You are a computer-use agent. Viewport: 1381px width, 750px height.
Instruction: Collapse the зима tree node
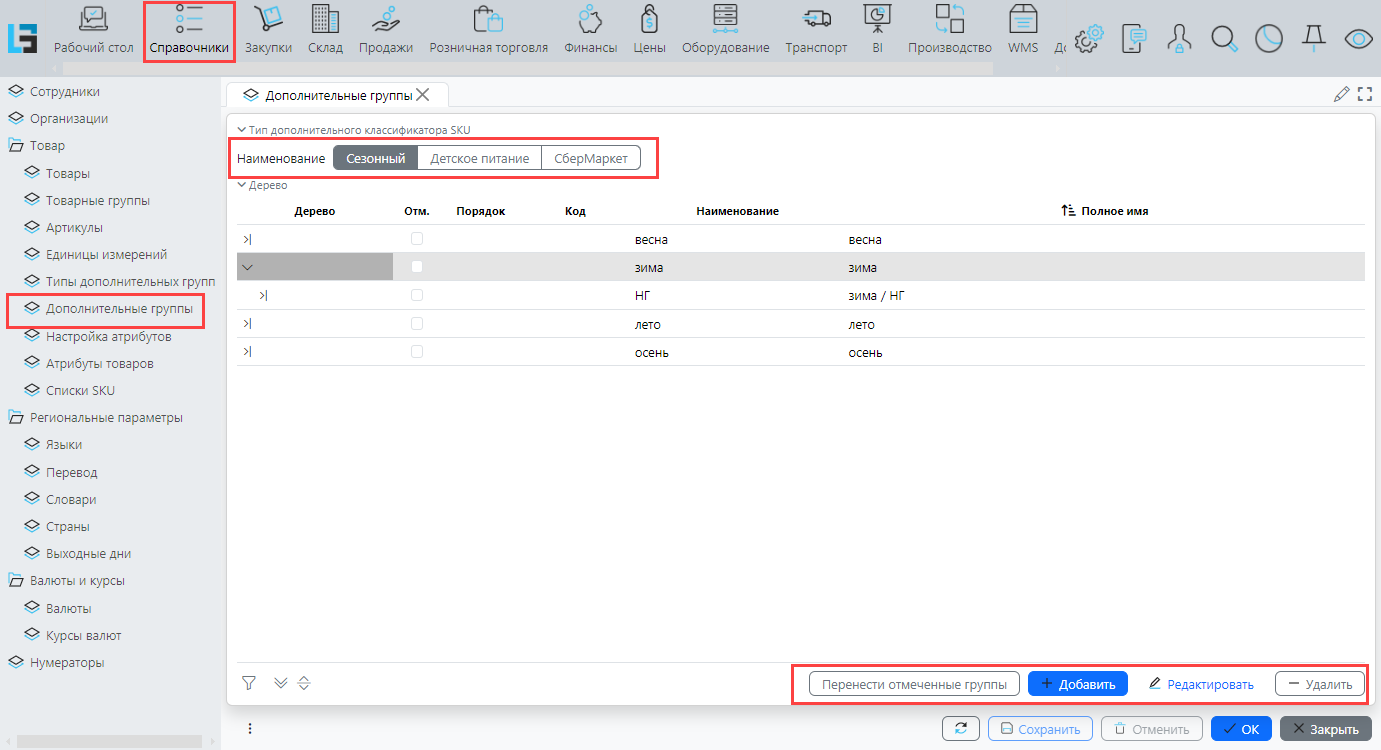pyautogui.click(x=247, y=267)
